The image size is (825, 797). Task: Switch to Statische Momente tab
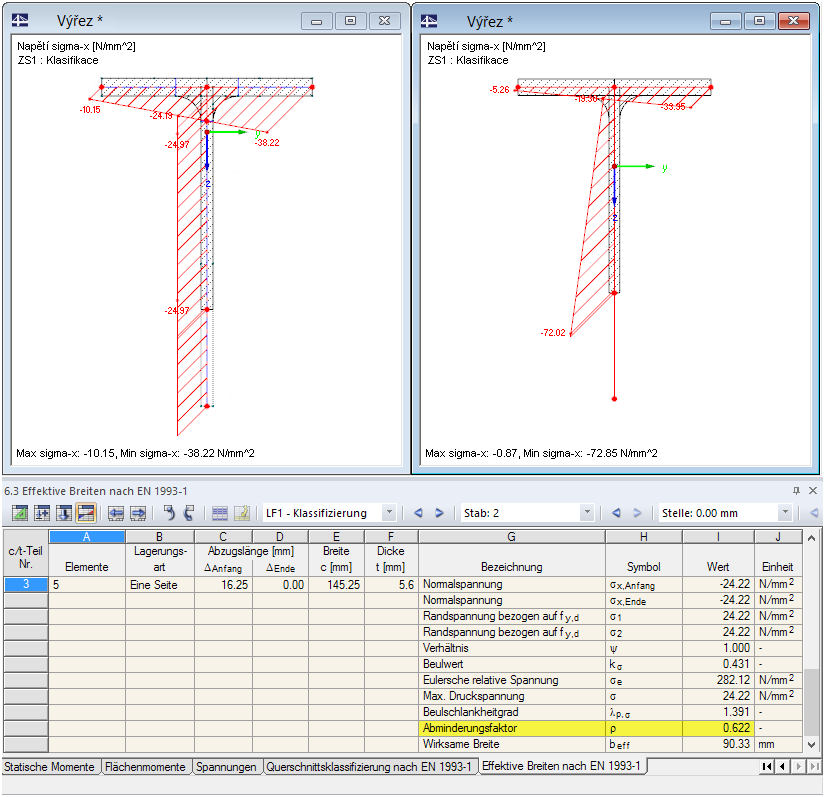49,767
